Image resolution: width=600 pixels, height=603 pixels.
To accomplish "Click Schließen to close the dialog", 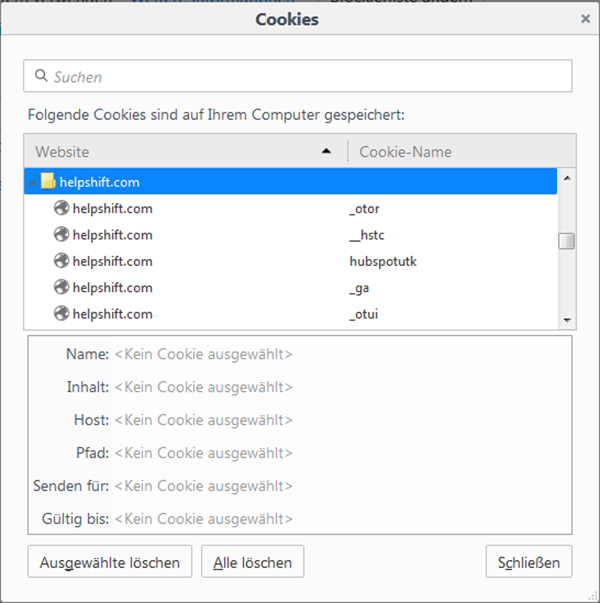I will coord(529,561).
